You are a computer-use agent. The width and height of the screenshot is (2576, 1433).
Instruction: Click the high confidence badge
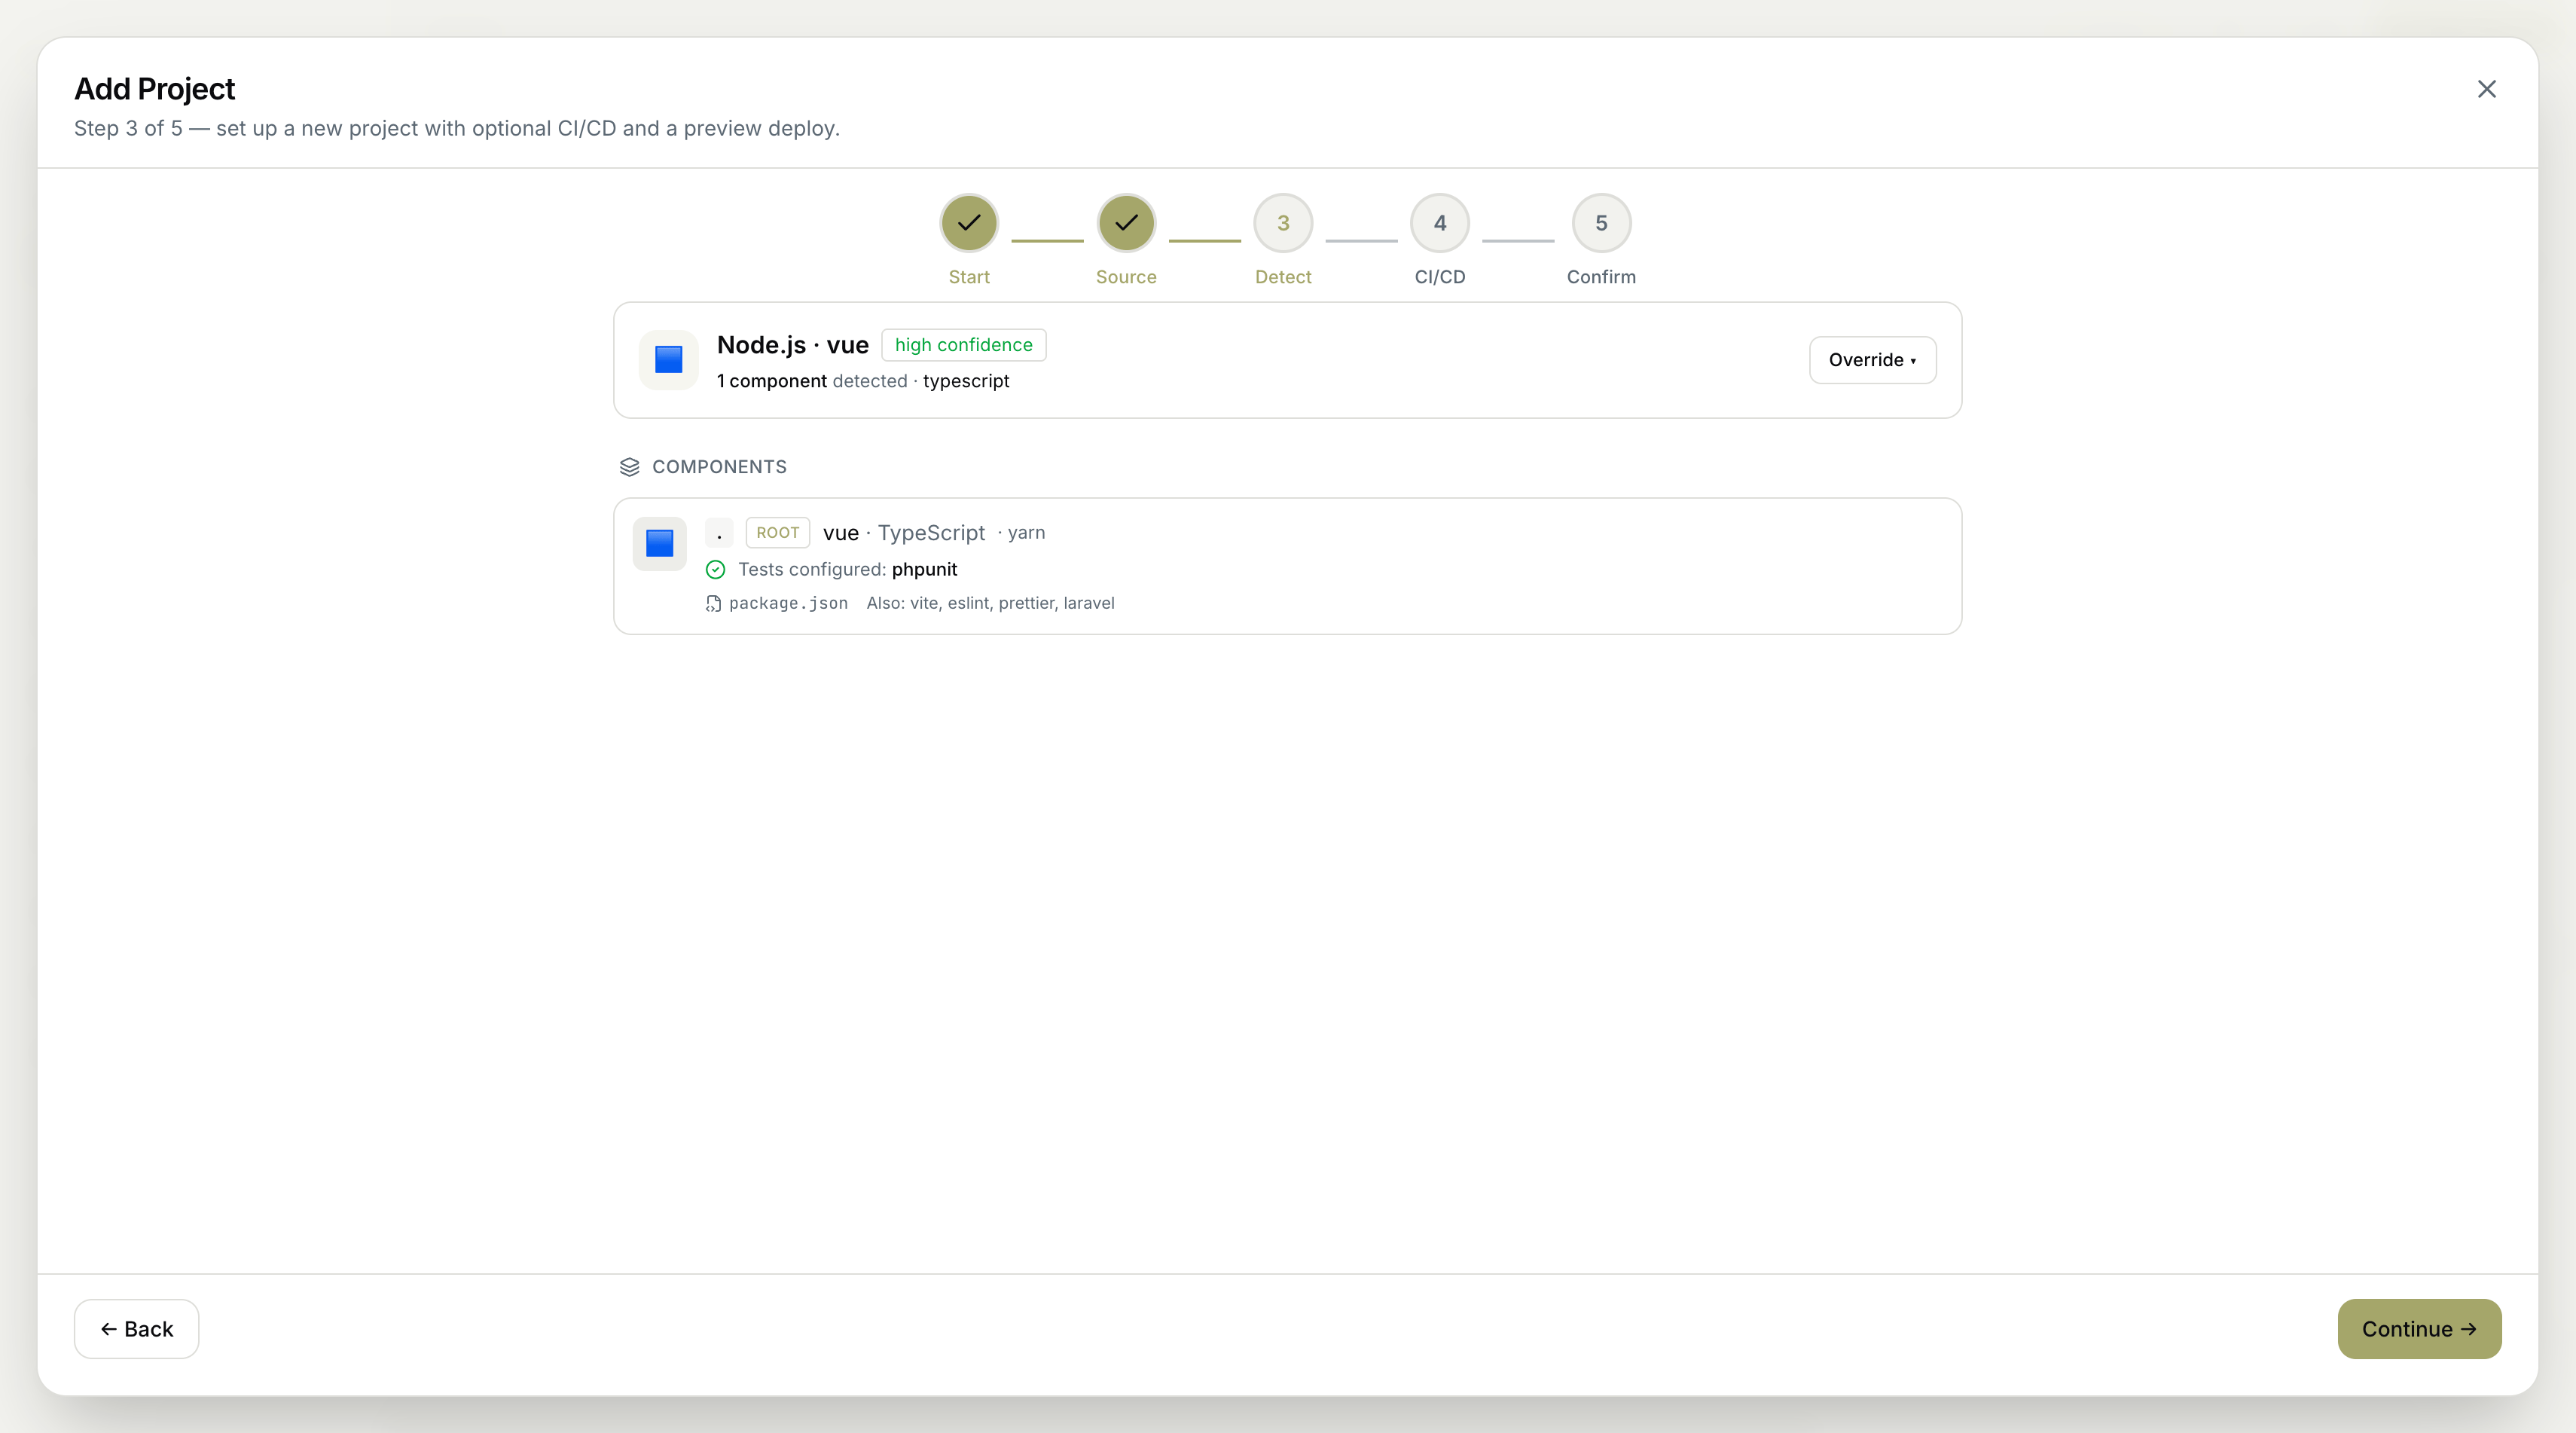click(x=963, y=345)
